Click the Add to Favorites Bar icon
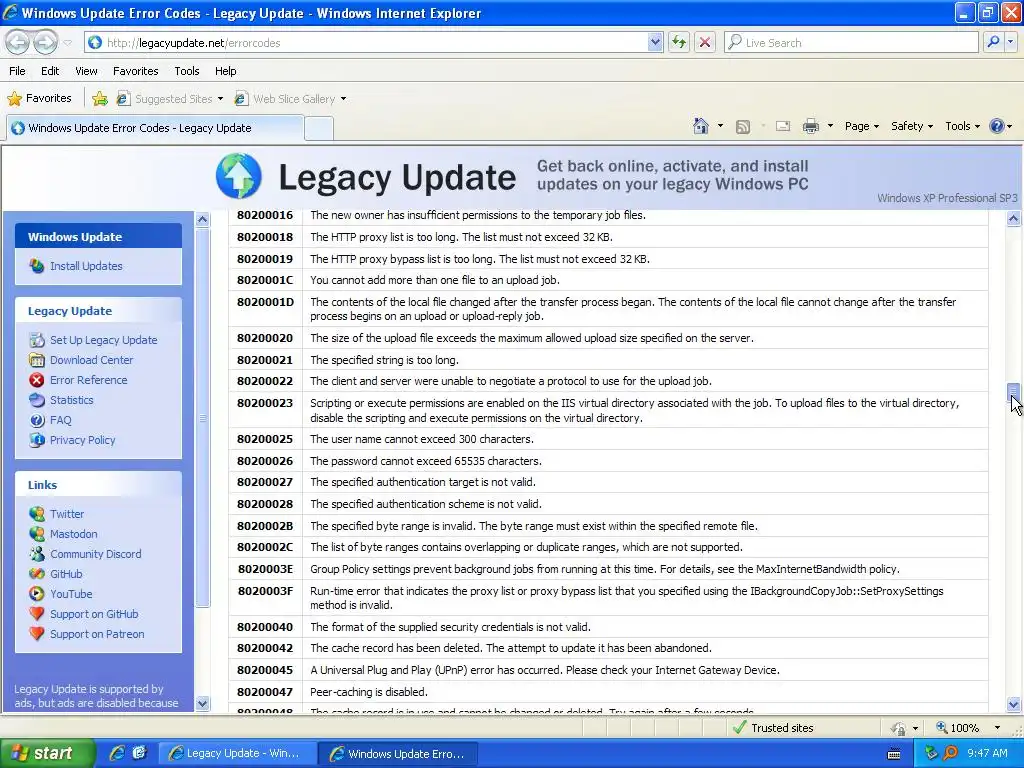This screenshot has height=768, width=1024. coord(100,99)
